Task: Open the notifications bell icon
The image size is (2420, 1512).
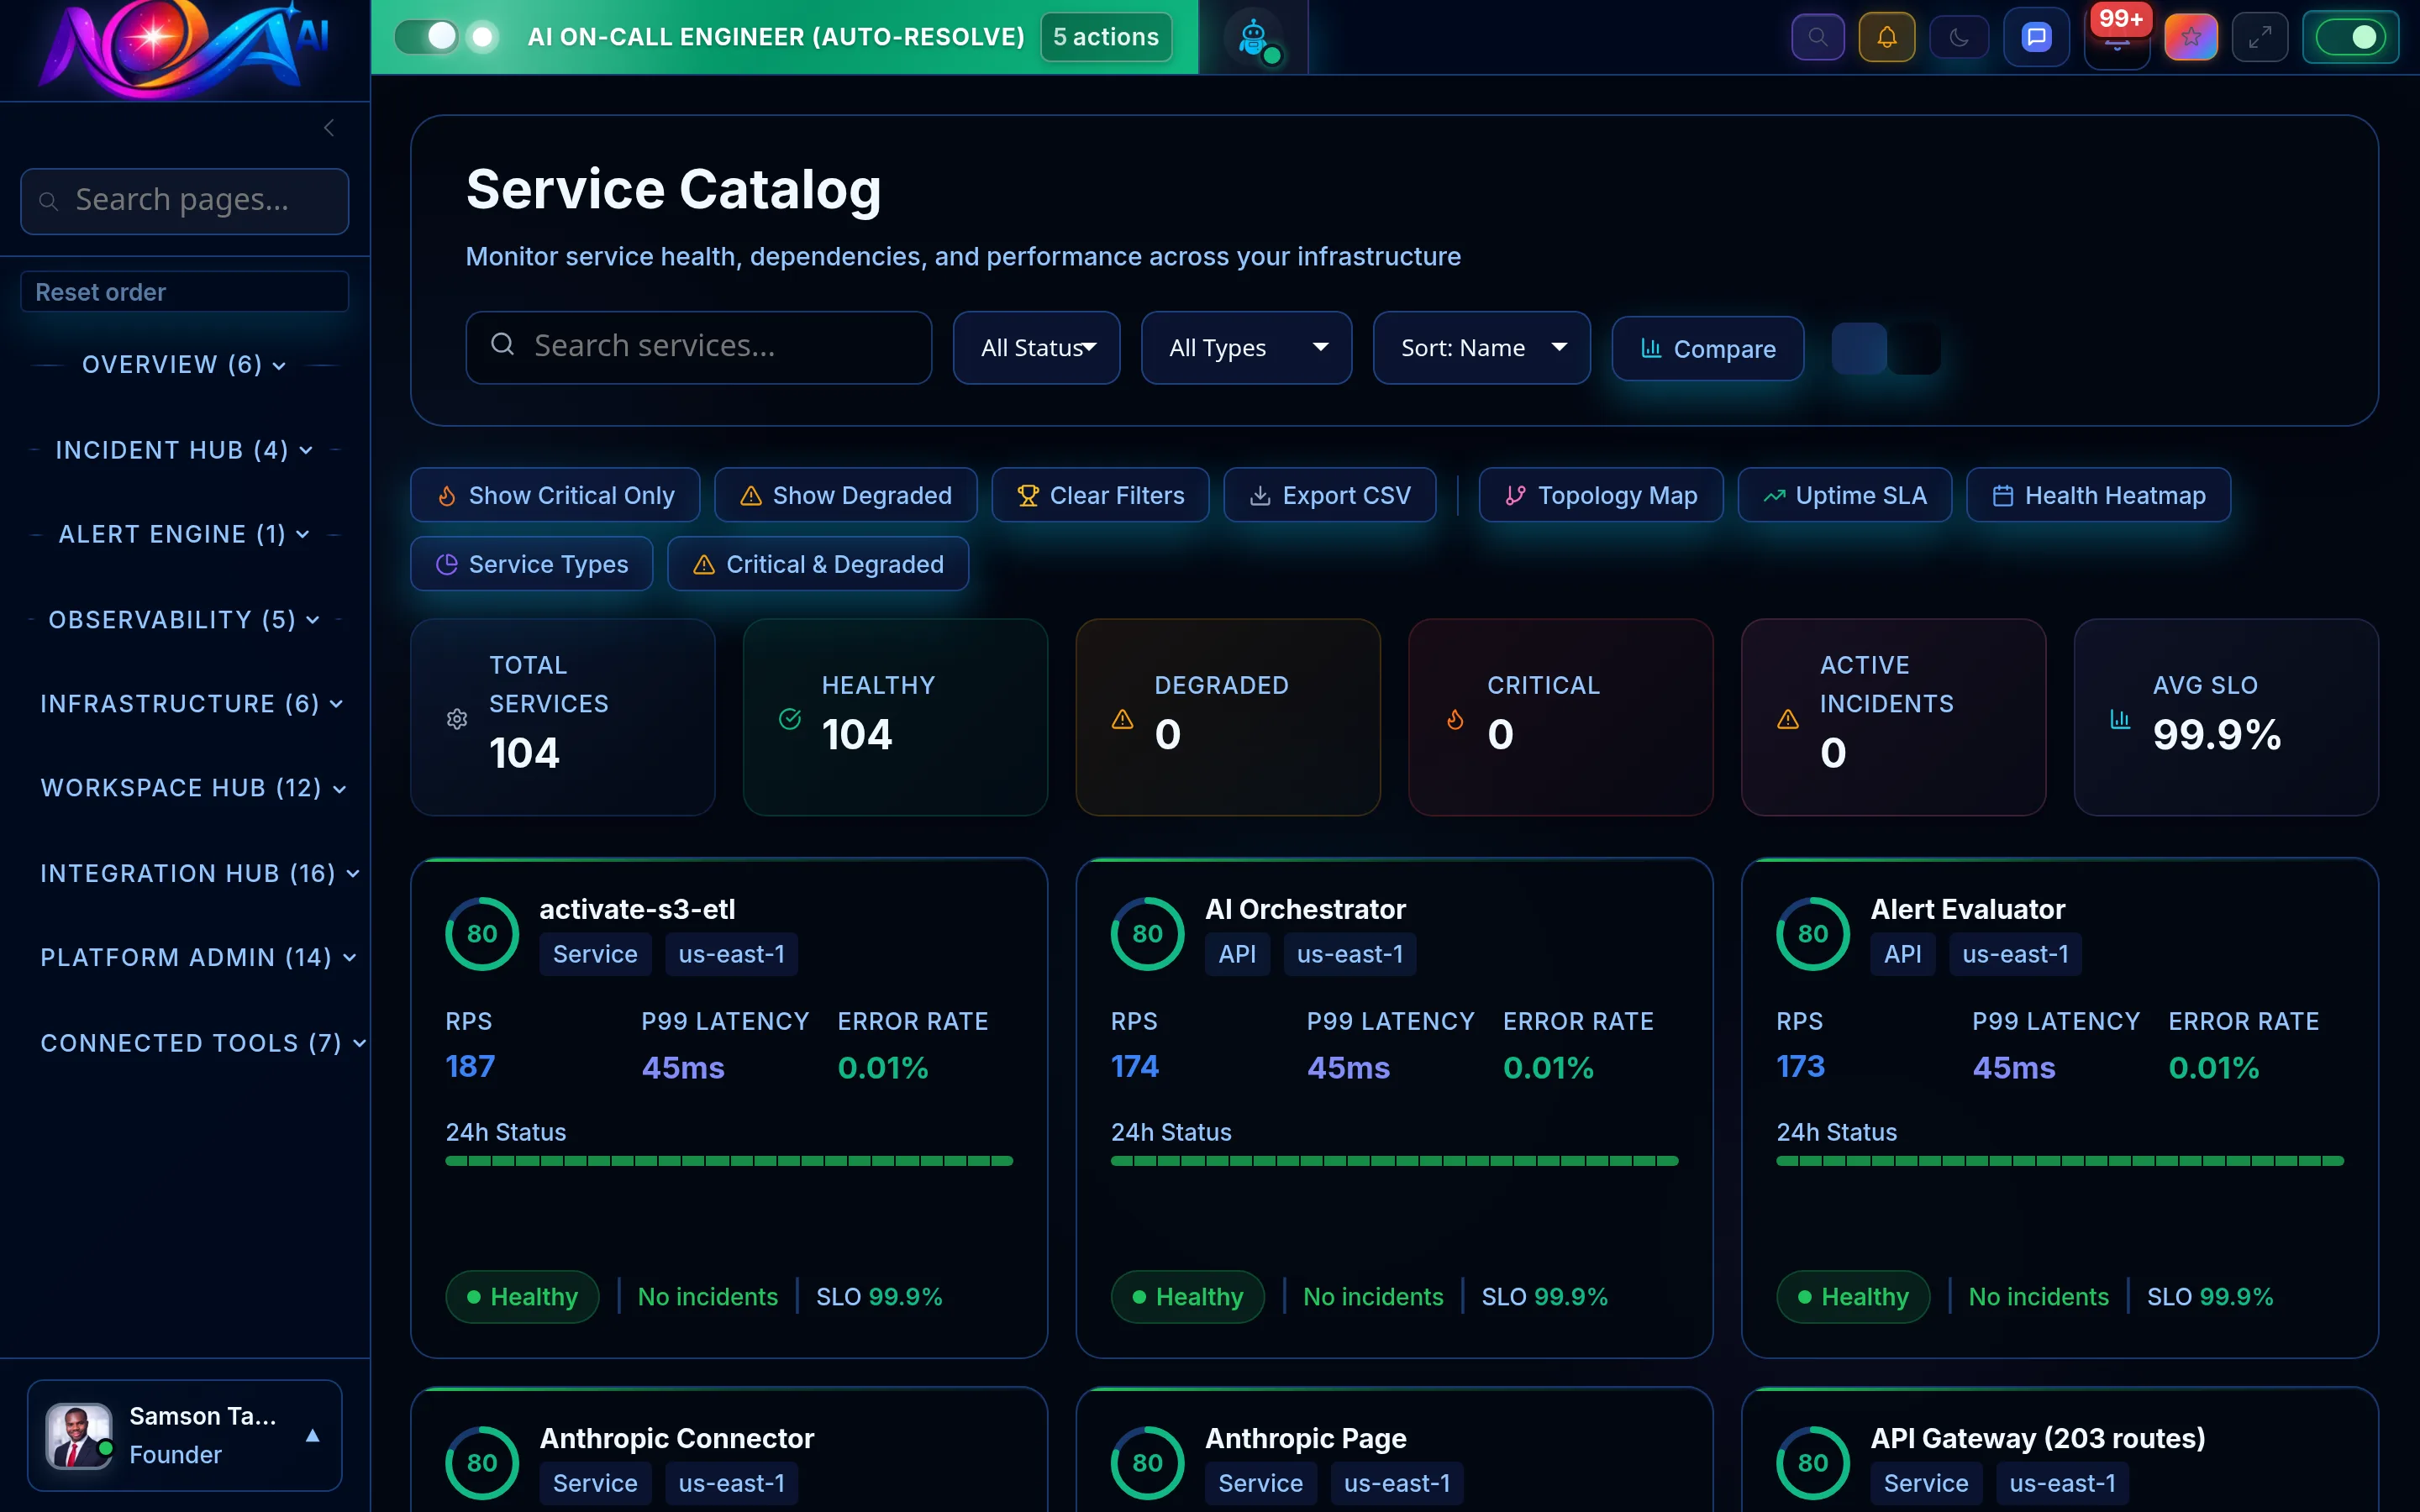Action: pyautogui.click(x=1886, y=36)
